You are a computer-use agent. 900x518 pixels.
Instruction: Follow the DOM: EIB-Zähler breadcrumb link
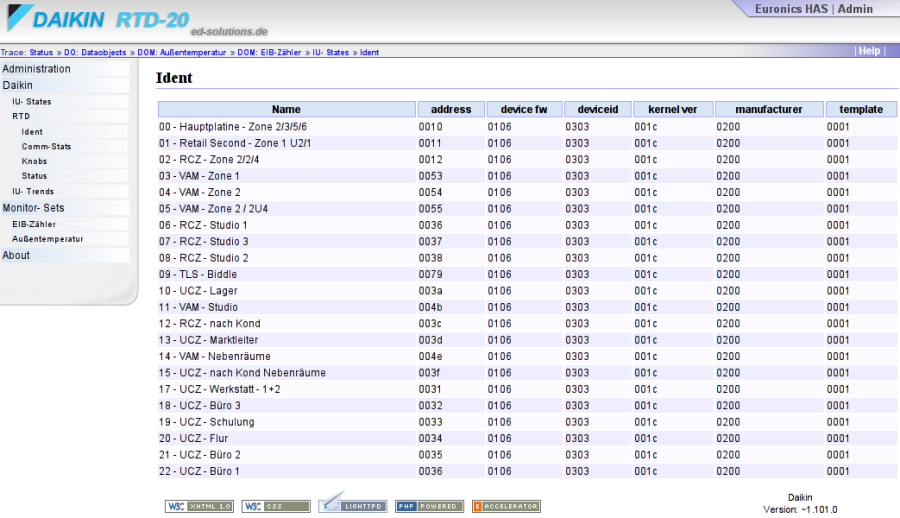pos(269,52)
